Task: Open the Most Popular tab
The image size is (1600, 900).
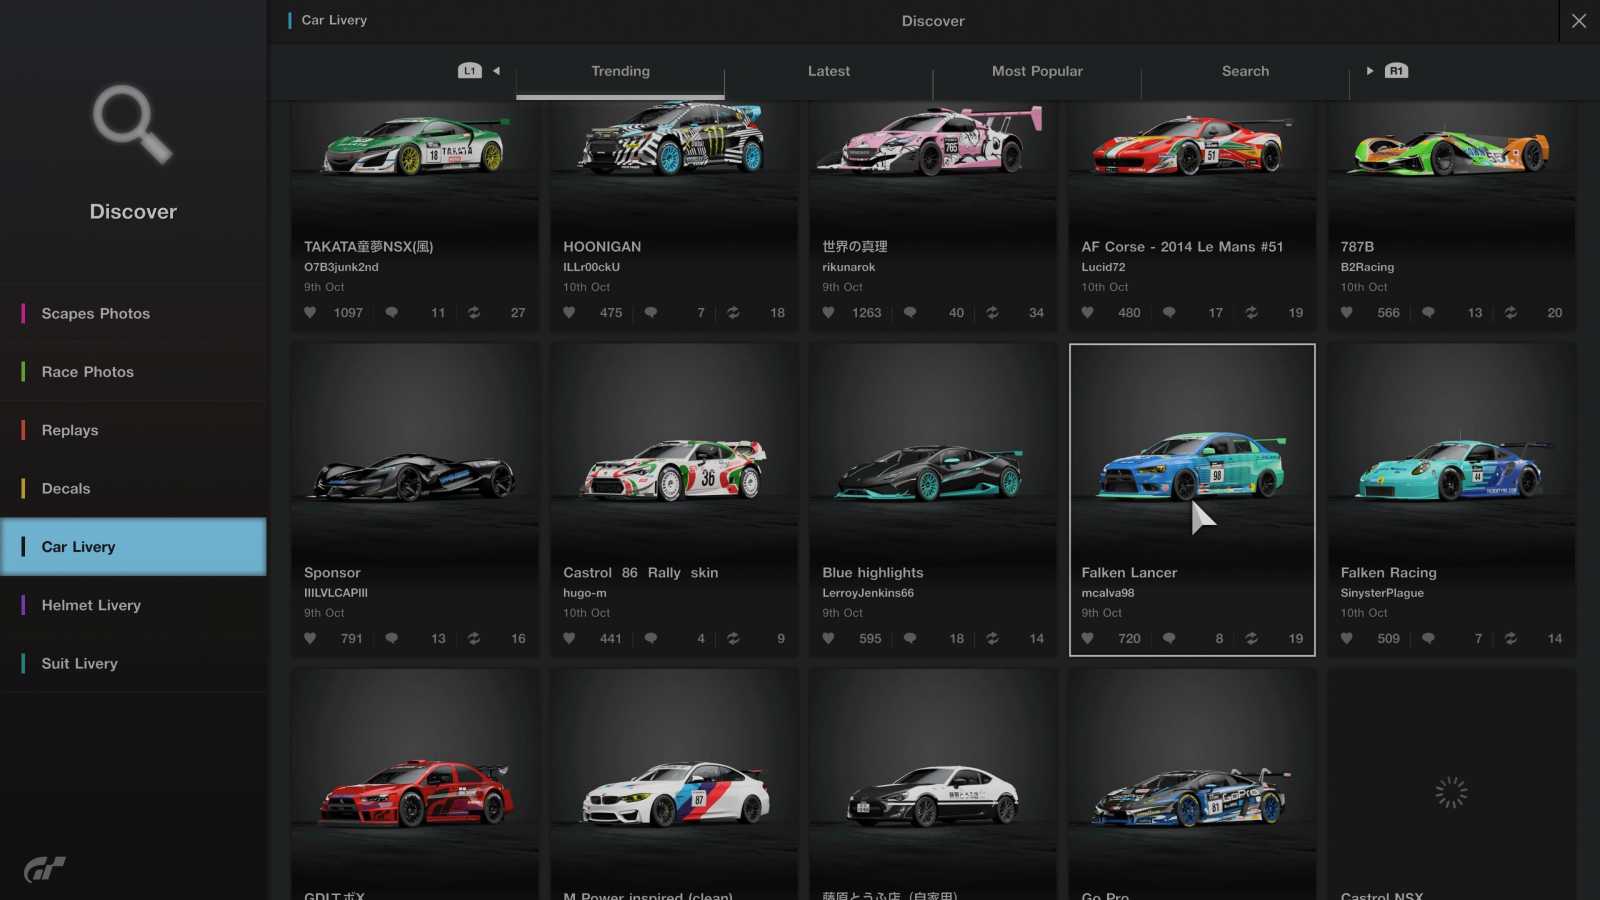Action: click(1037, 71)
